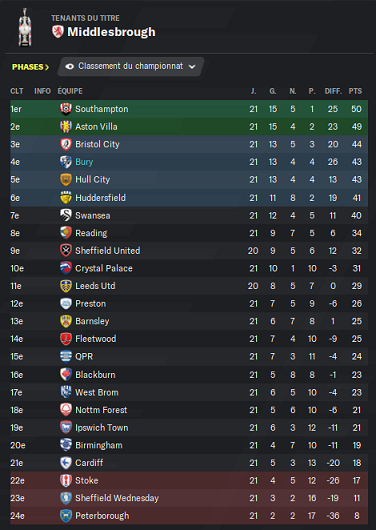Screen dimensions: 376x530
Task: Expand the dropdown chevron arrow
Action: (x=192, y=67)
